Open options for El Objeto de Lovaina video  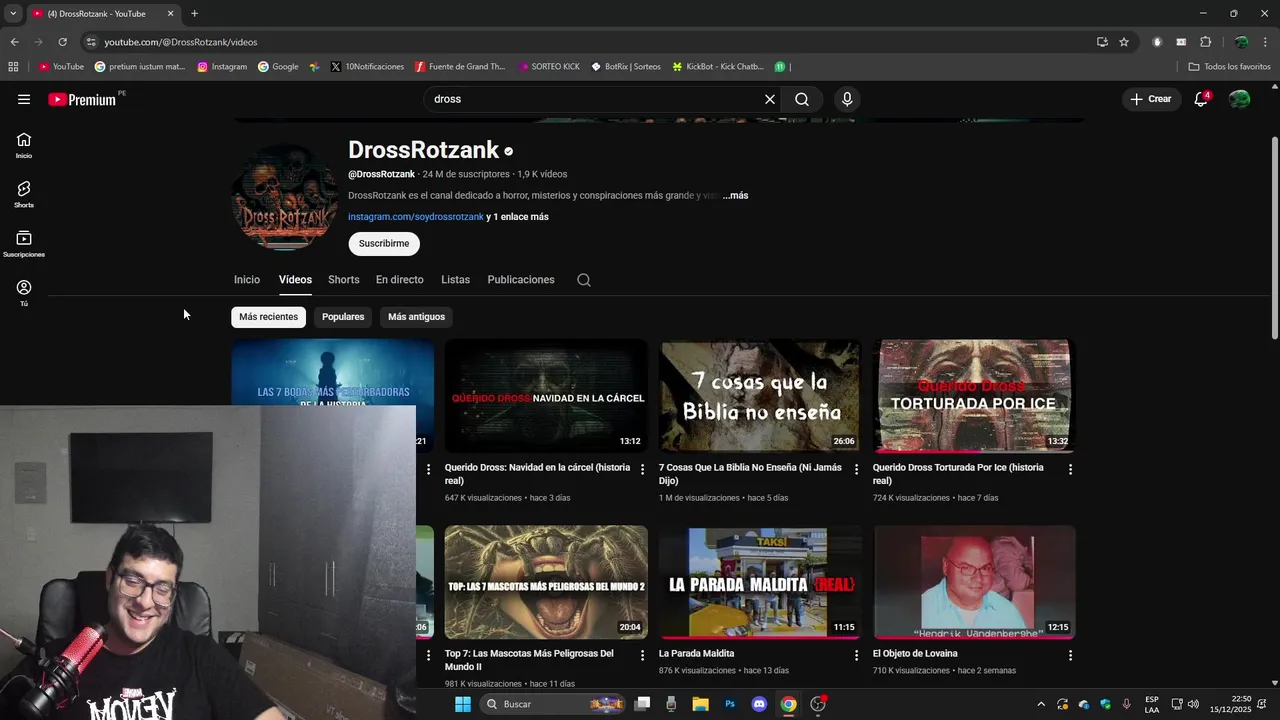point(1070,655)
